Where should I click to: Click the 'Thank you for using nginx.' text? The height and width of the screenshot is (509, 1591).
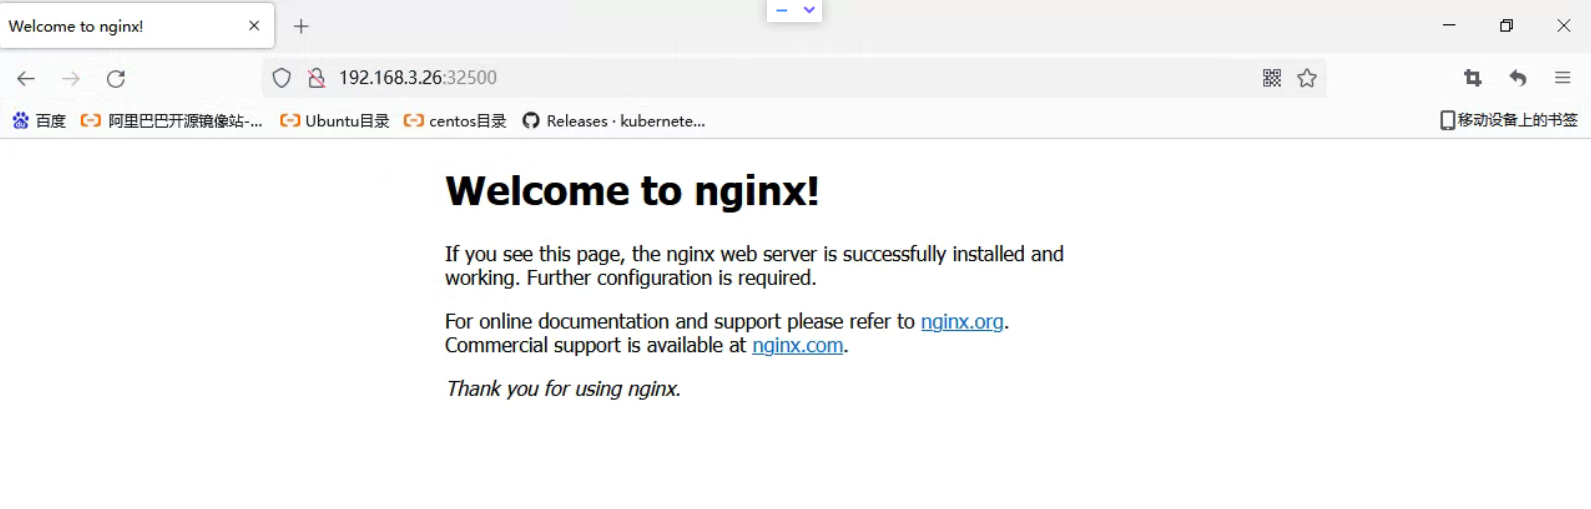tap(563, 389)
